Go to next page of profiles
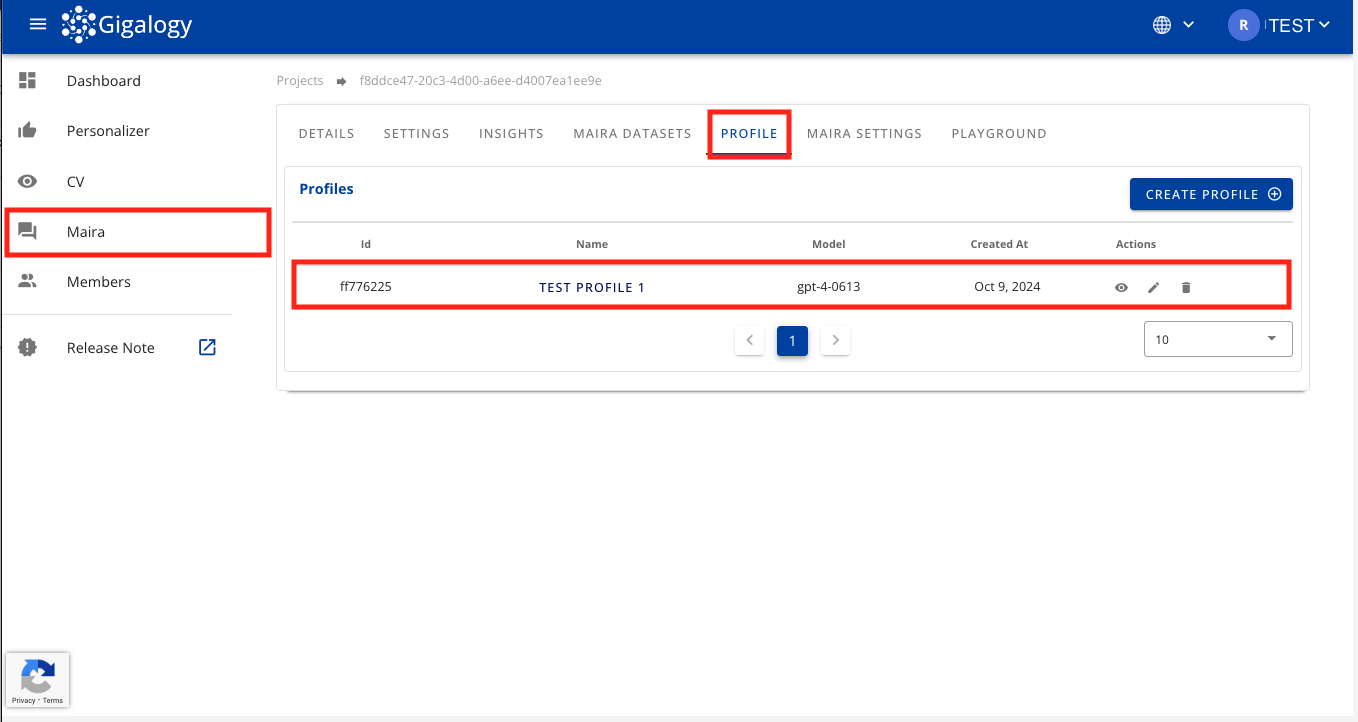The width and height of the screenshot is (1358, 722). [835, 341]
